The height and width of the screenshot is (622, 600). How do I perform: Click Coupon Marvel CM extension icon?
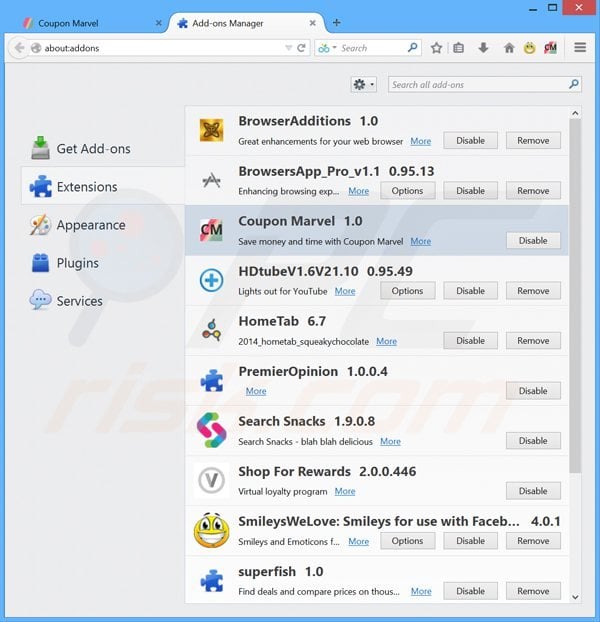click(x=211, y=230)
